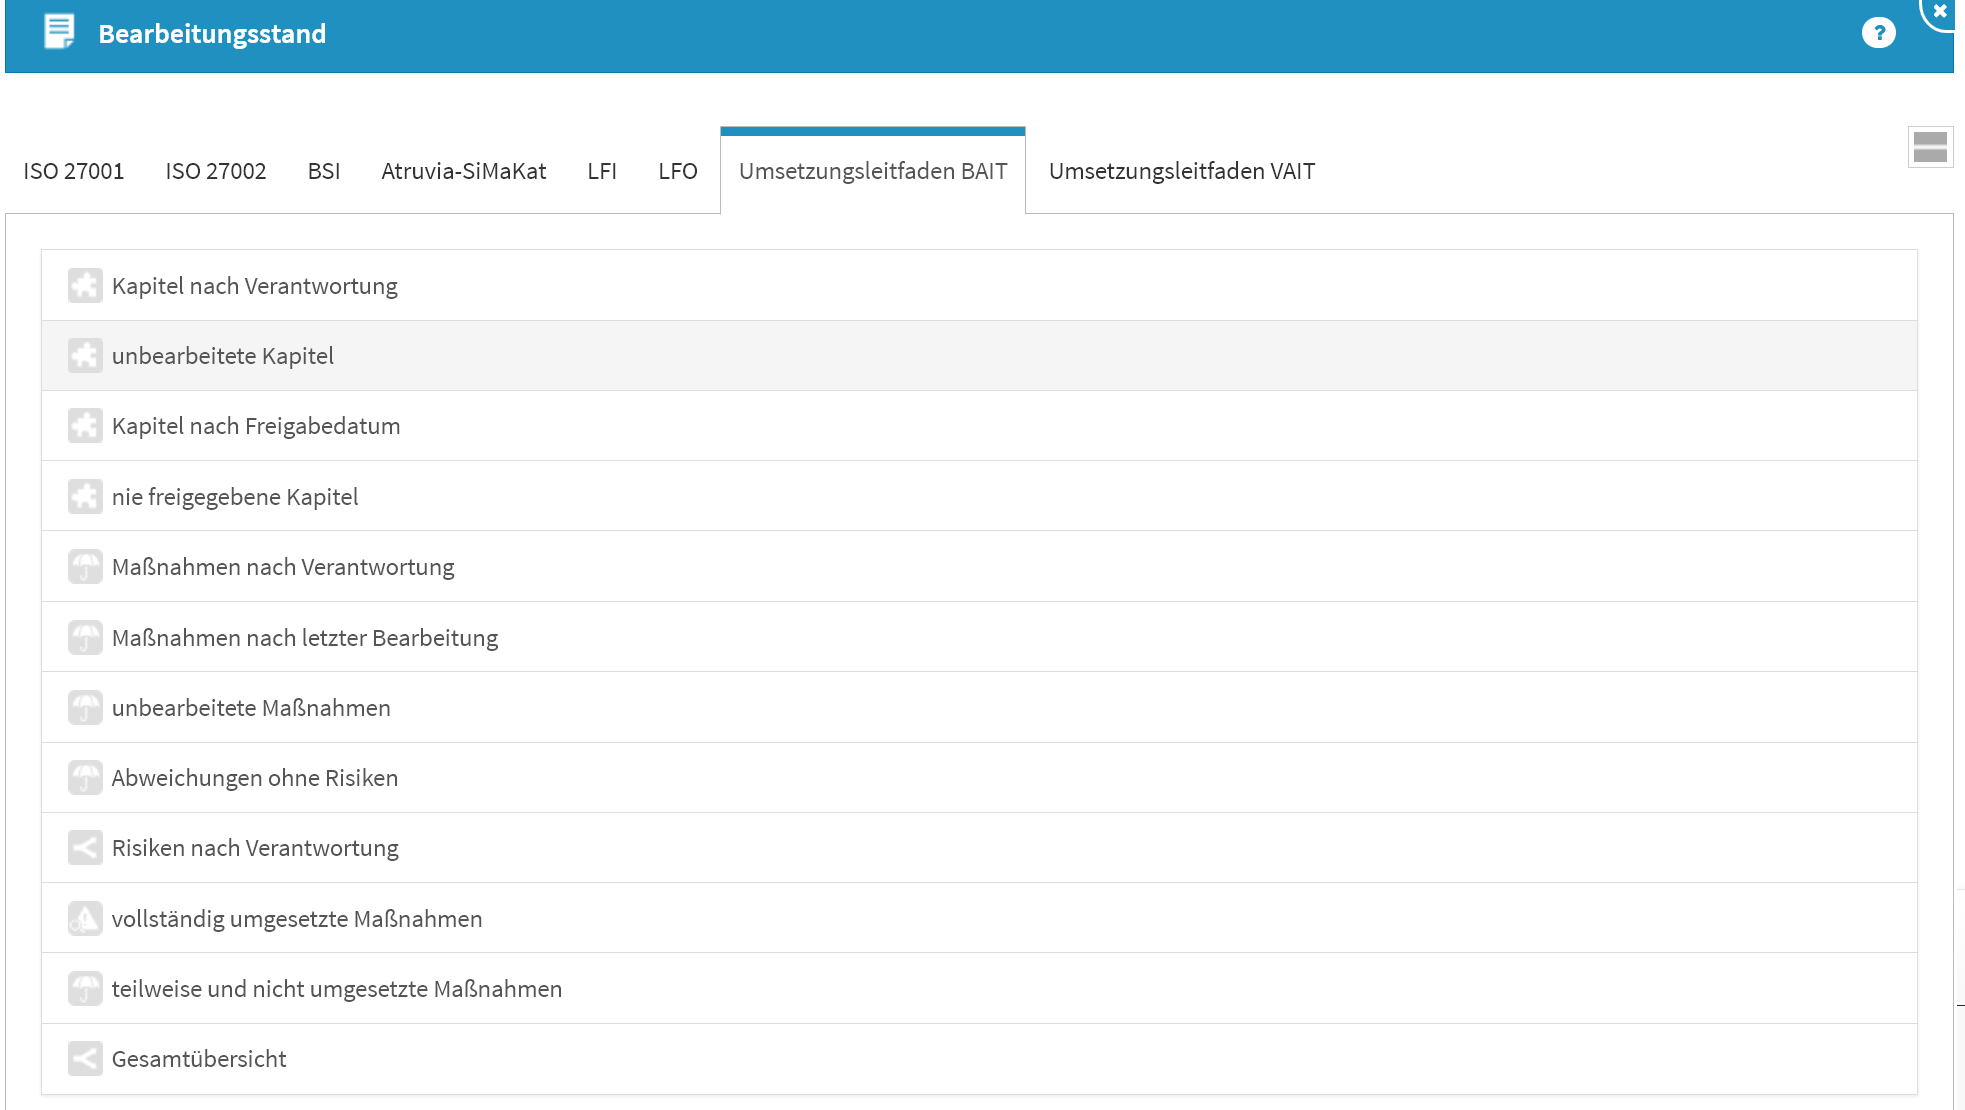Image resolution: width=1965 pixels, height=1110 pixels.
Task: Click the Bearbeitungsstand document icon in header
Action: point(59,32)
